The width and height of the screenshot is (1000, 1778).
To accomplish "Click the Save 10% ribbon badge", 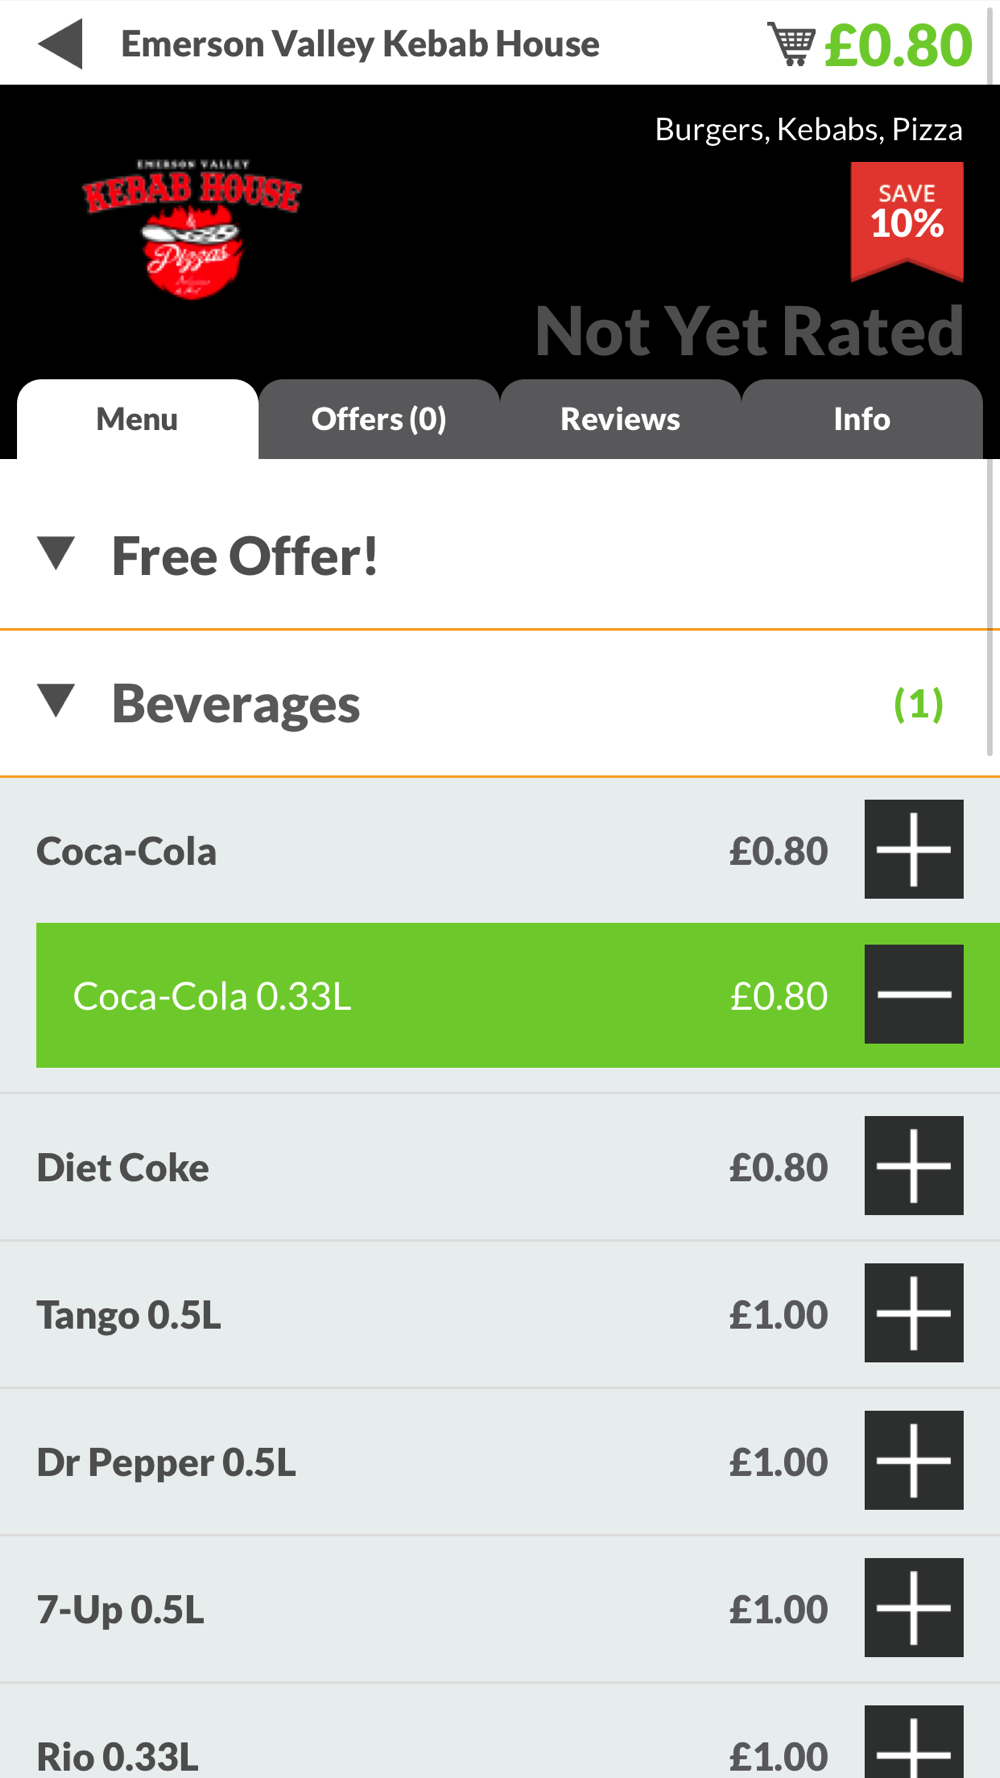I will point(907,219).
